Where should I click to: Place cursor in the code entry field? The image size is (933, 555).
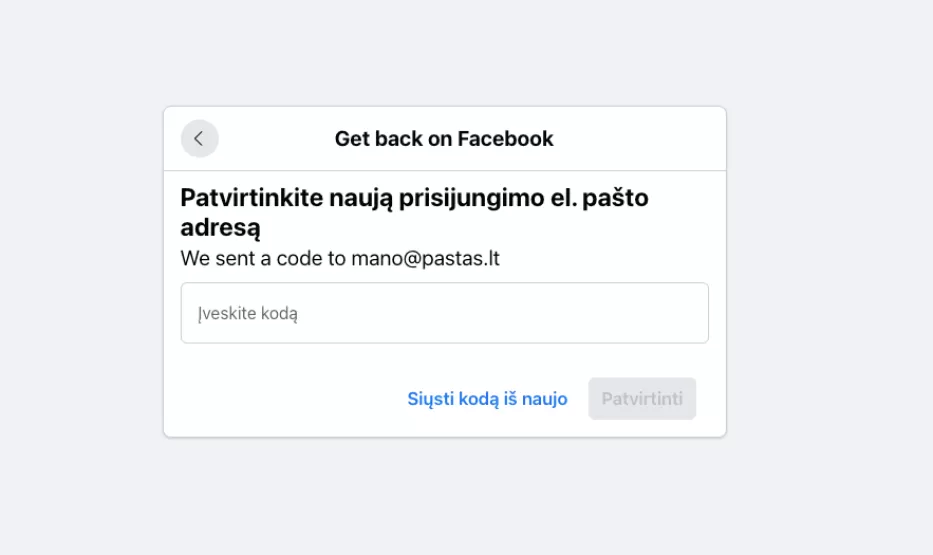click(444, 313)
